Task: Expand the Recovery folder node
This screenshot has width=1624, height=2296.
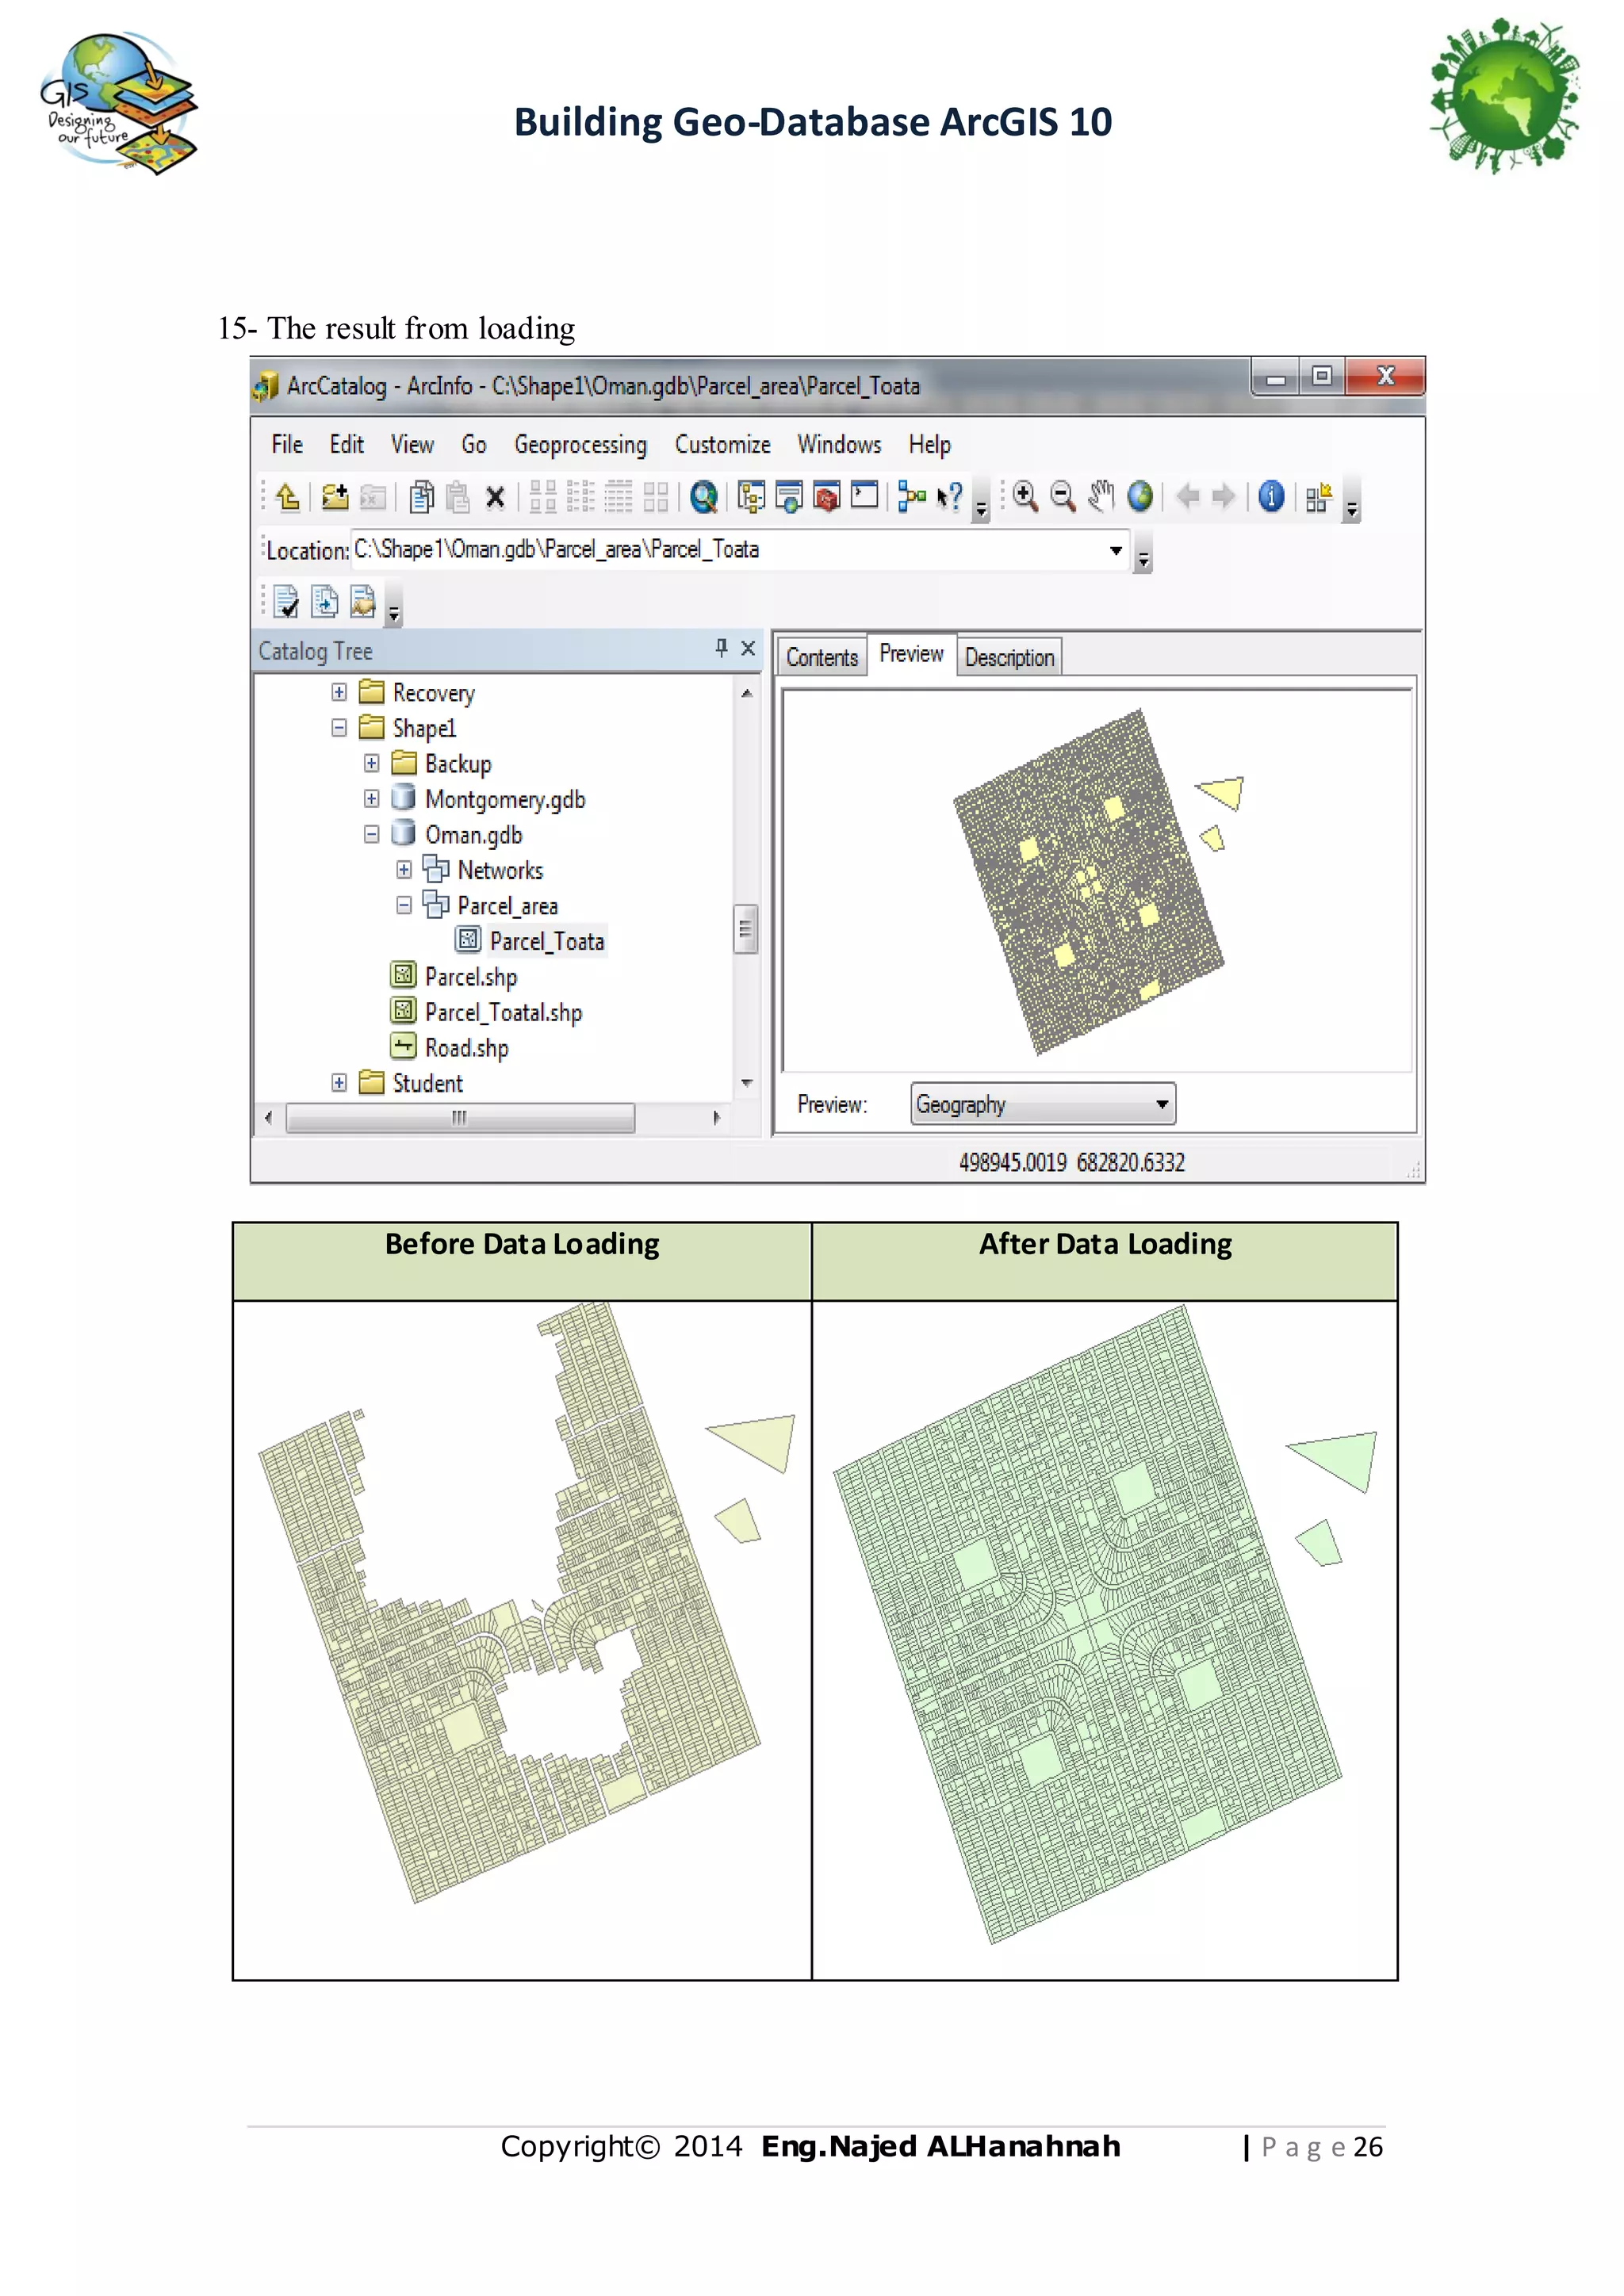Action: [x=339, y=692]
